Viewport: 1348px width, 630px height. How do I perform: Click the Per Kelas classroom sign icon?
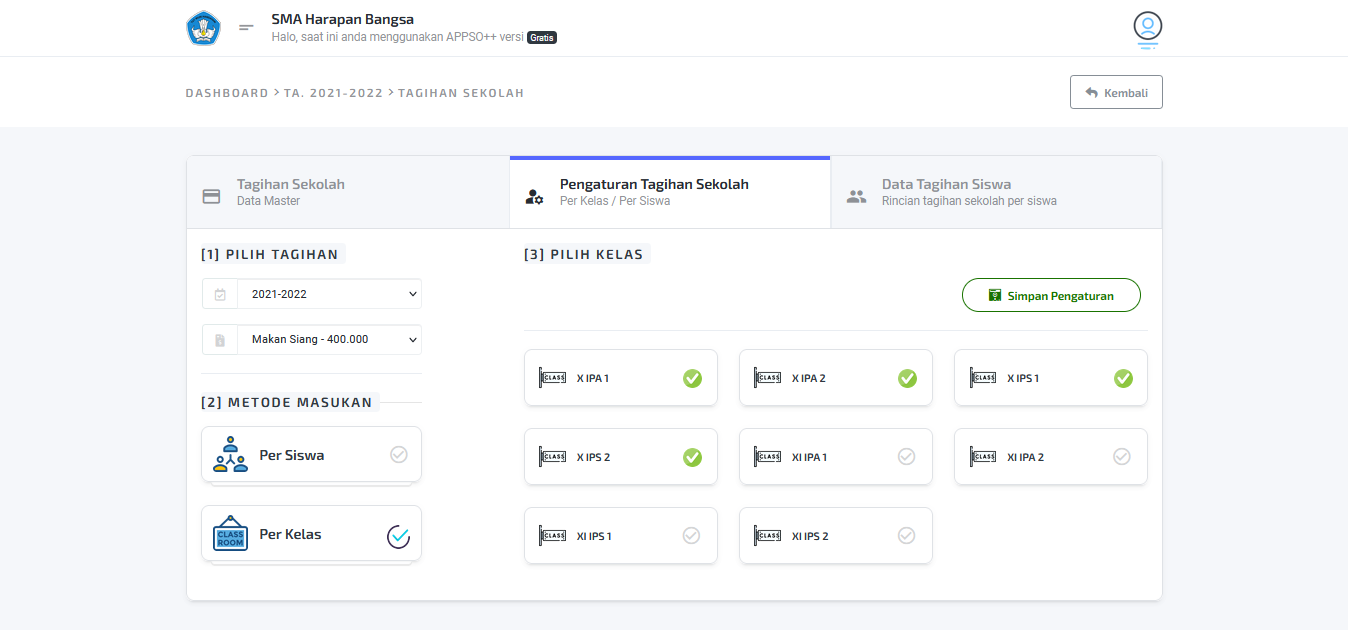pyautogui.click(x=230, y=534)
